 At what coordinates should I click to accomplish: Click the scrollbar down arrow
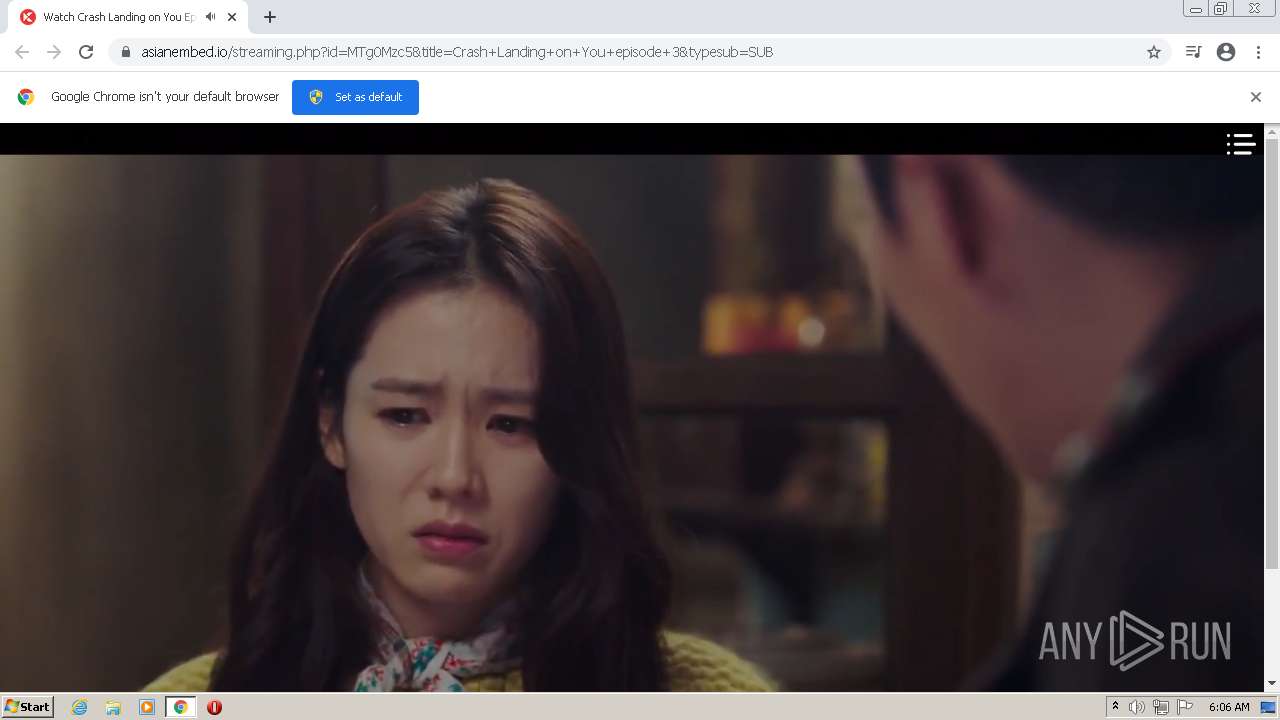click(x=1272, y=684)
